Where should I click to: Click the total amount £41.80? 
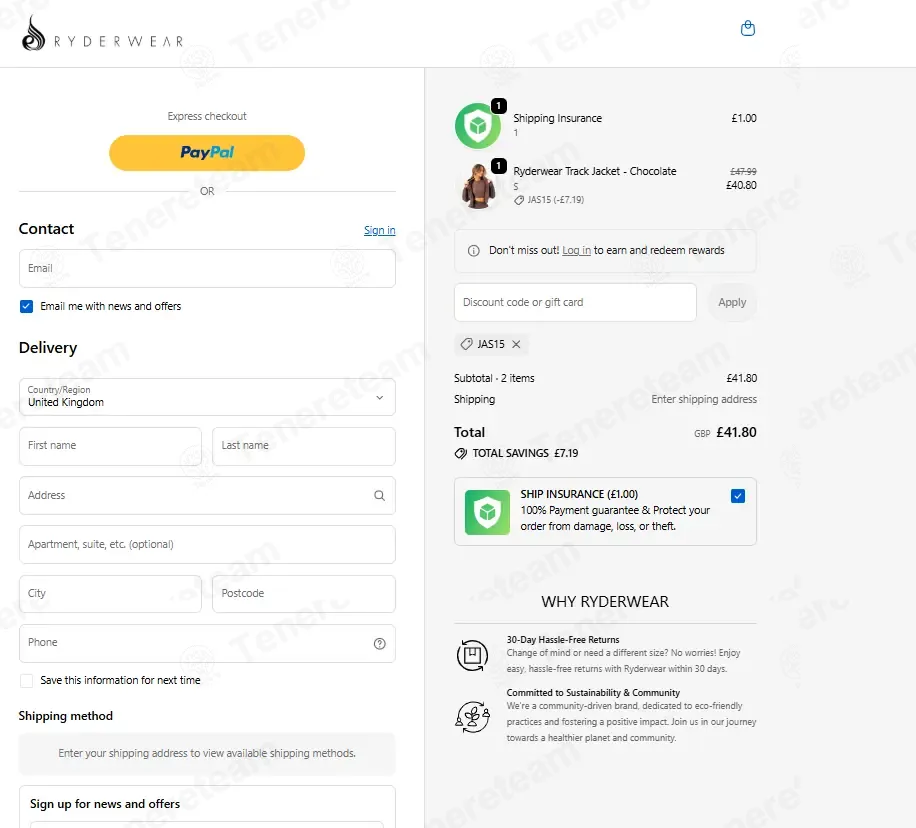point(736,432)
